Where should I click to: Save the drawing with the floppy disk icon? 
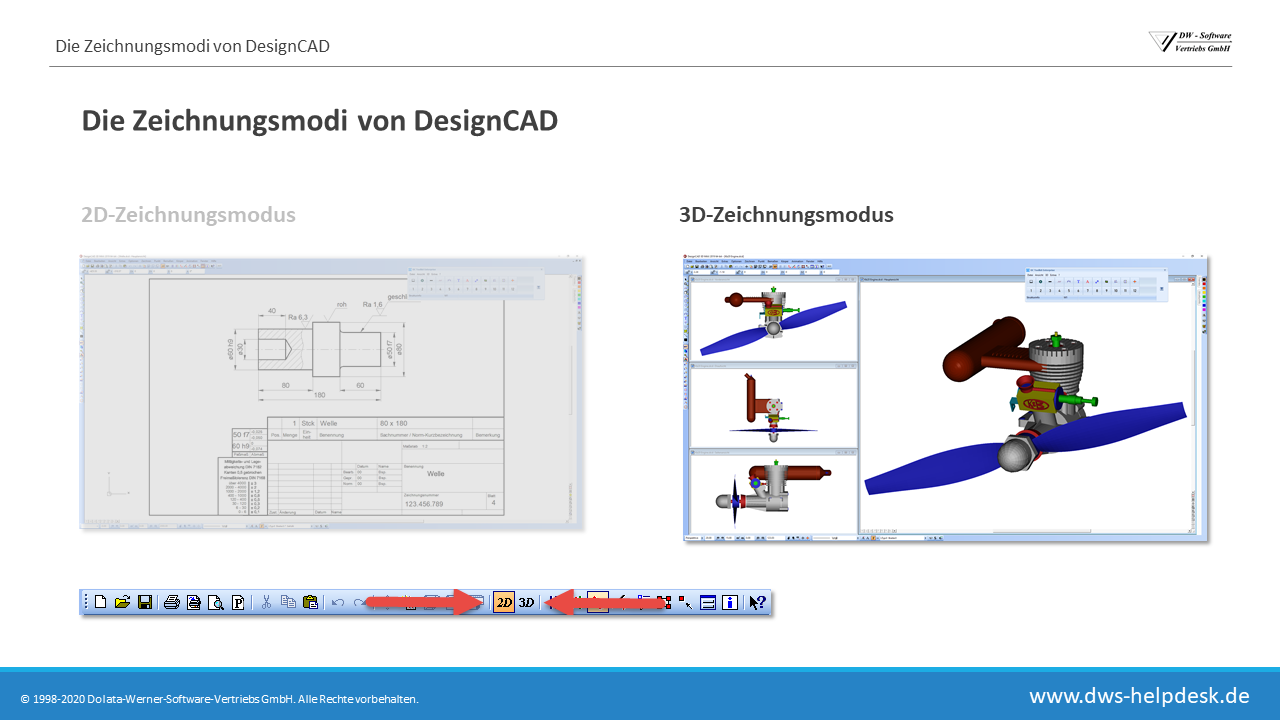pyautogui.click(x=145, y=602)
